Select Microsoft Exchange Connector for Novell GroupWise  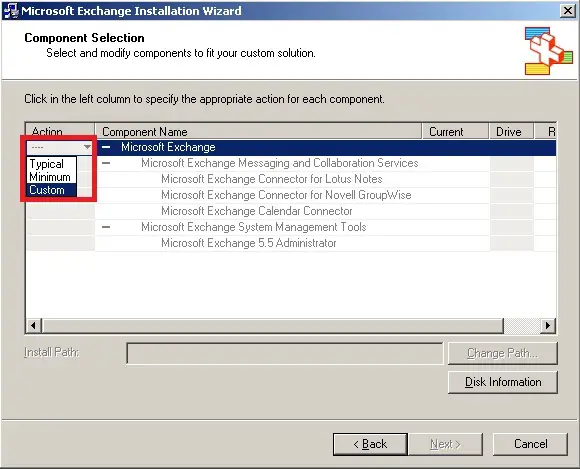pyautogui.click(x=286, y=195)
